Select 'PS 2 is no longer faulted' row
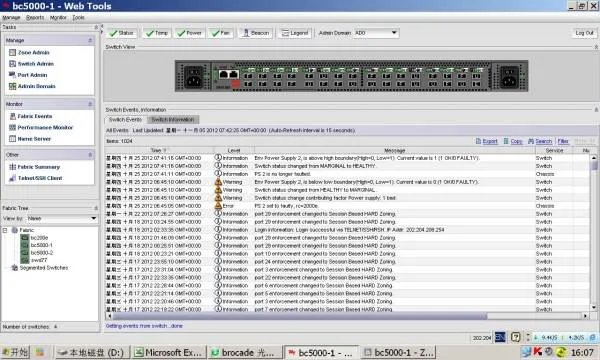The image size is (600, 360). click(347, 174)
